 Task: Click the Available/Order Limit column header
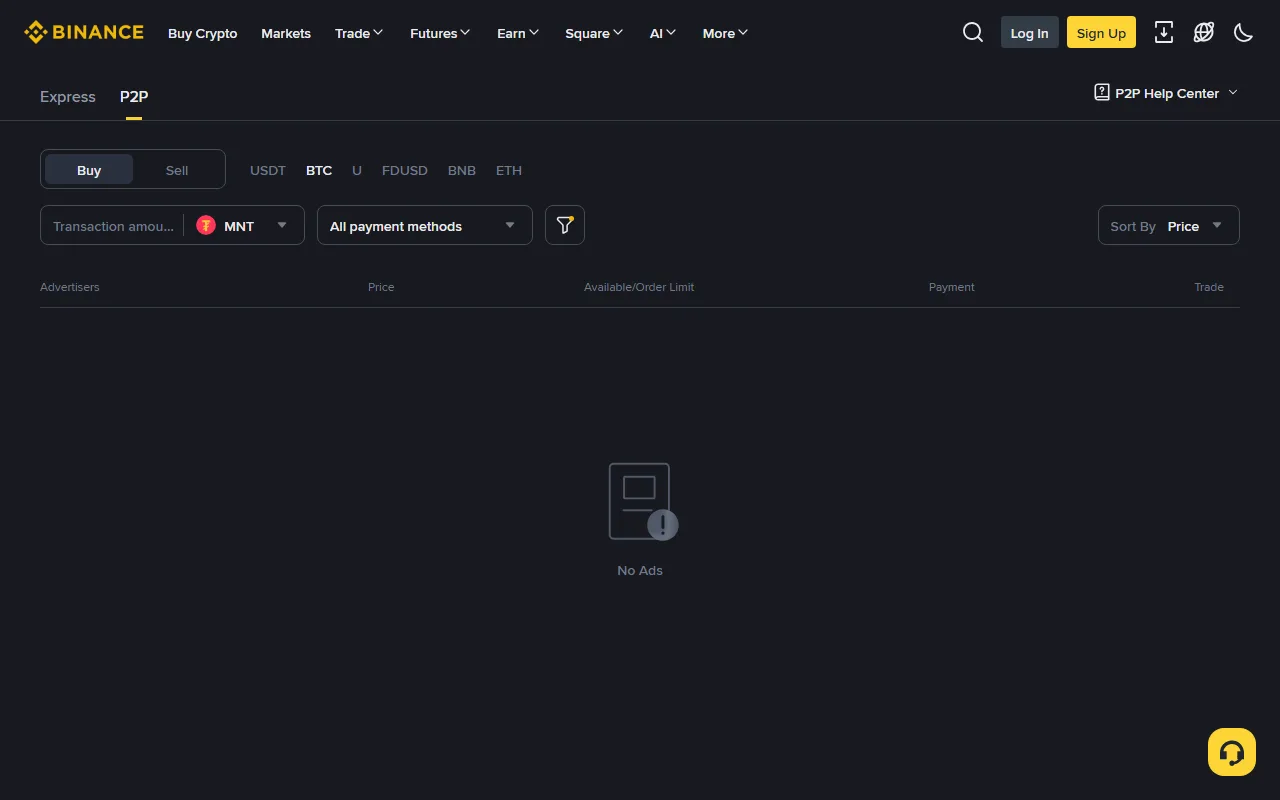639,287
